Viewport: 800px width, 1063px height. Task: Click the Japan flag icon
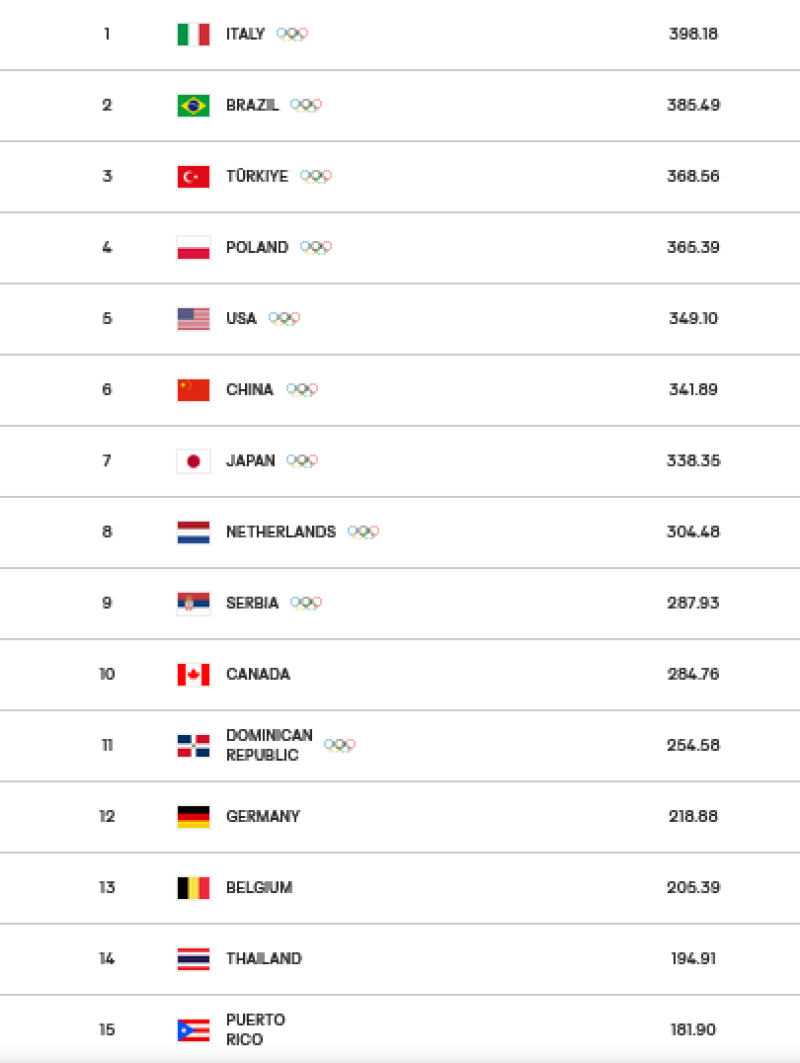(x=193, y=461)
